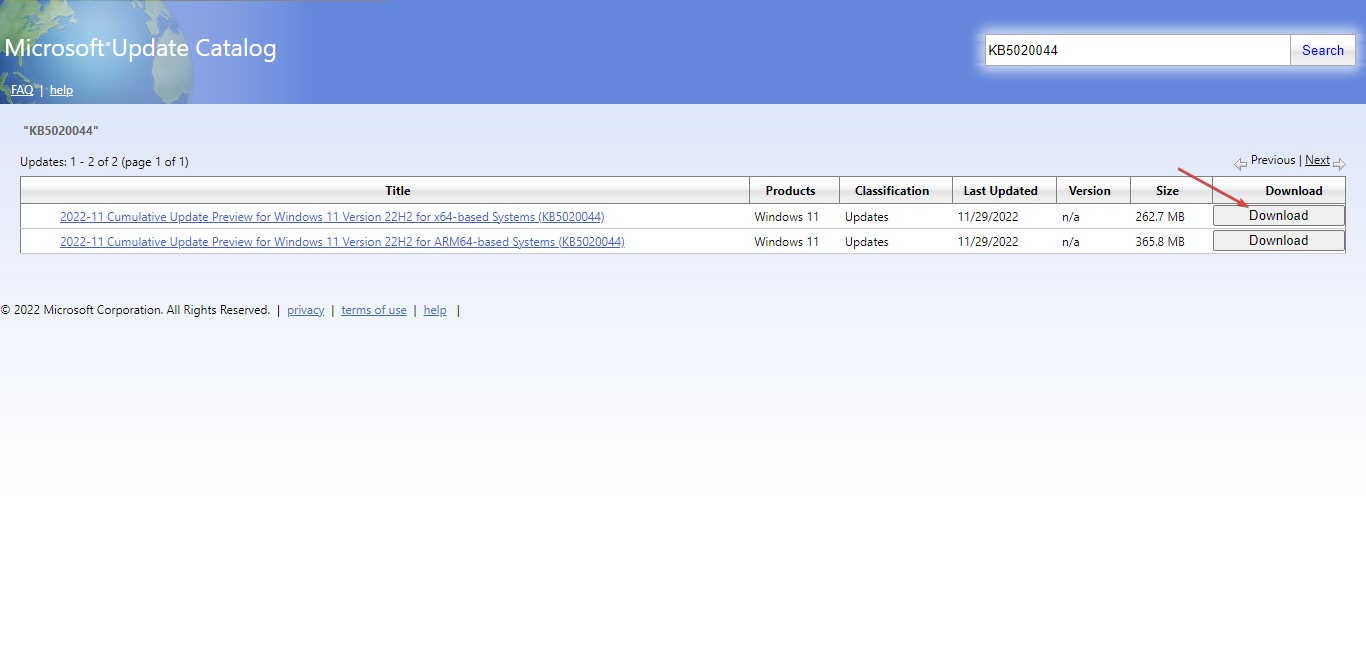The height and width of the screenshot is (653, 1366).
Task: Click the Previous page label
Action: click(x=1273, y=160)
